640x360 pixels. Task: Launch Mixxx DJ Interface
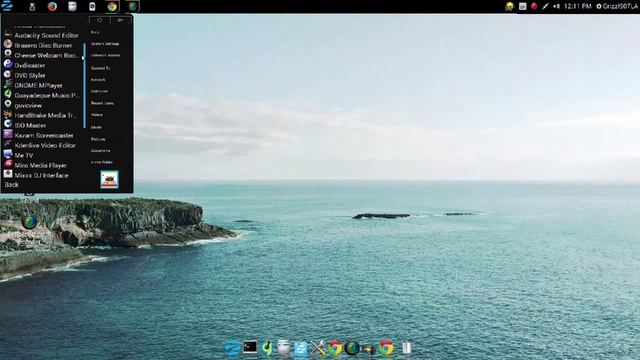coord(41,175)
